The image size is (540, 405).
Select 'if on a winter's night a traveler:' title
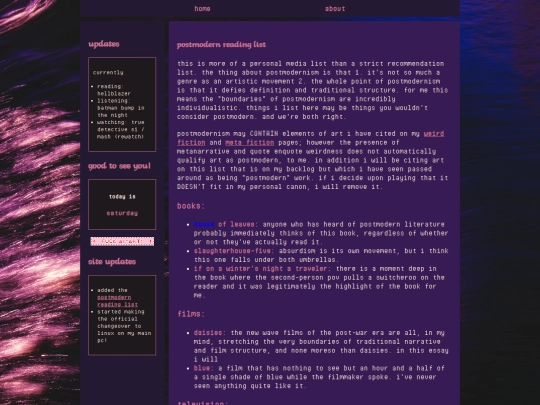262,268
